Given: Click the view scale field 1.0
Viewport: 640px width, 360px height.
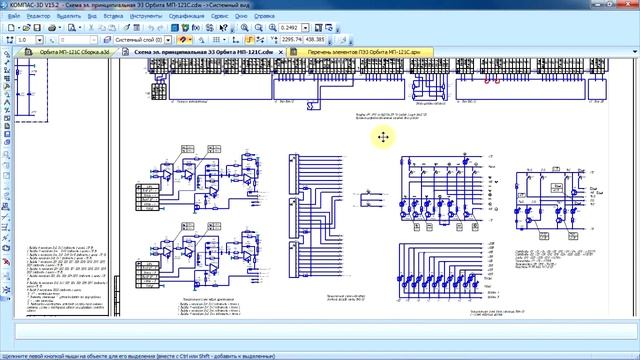Looking at the screenshot, I should point(26,40).
